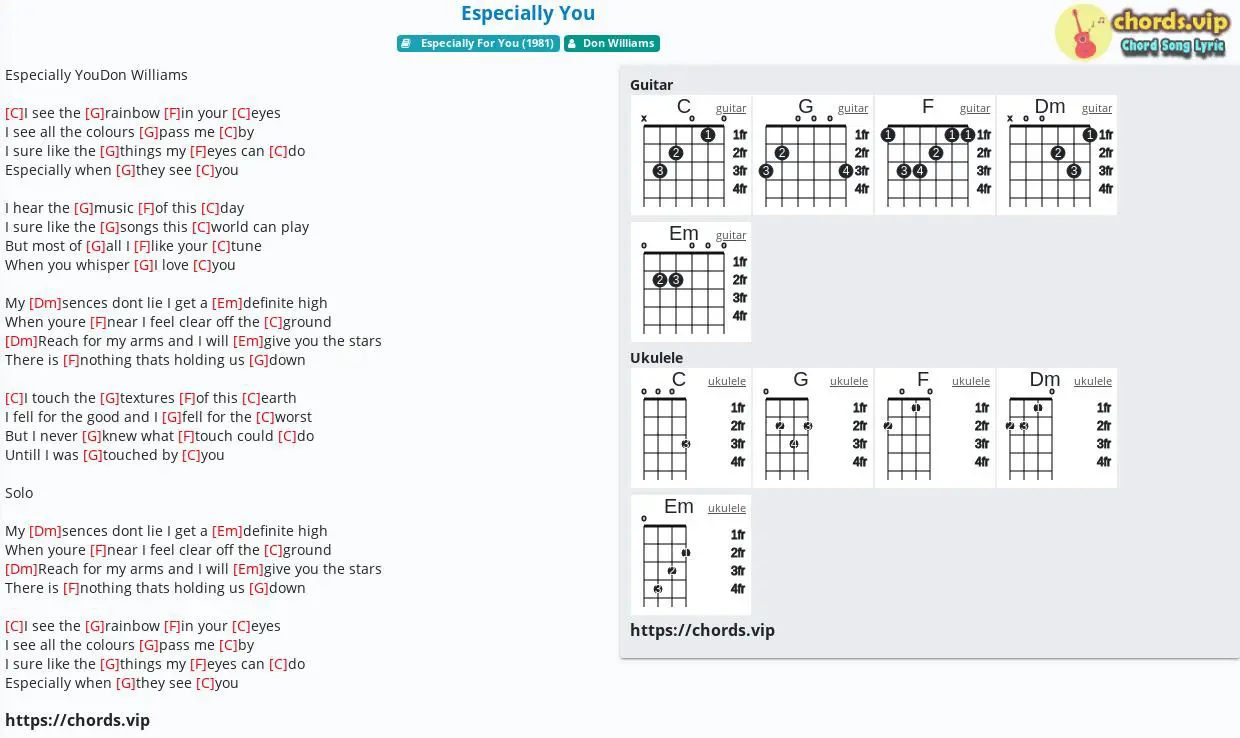Select the ukulele F chord diagram

click(935, 428)
